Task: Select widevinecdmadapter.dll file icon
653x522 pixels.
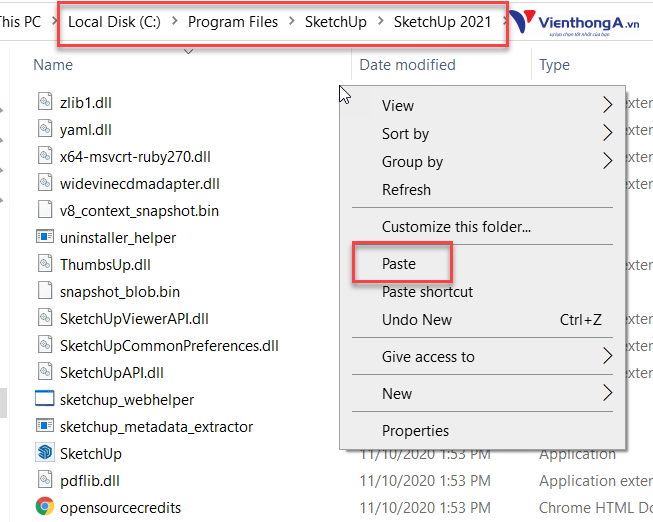Action: (45, 182)
